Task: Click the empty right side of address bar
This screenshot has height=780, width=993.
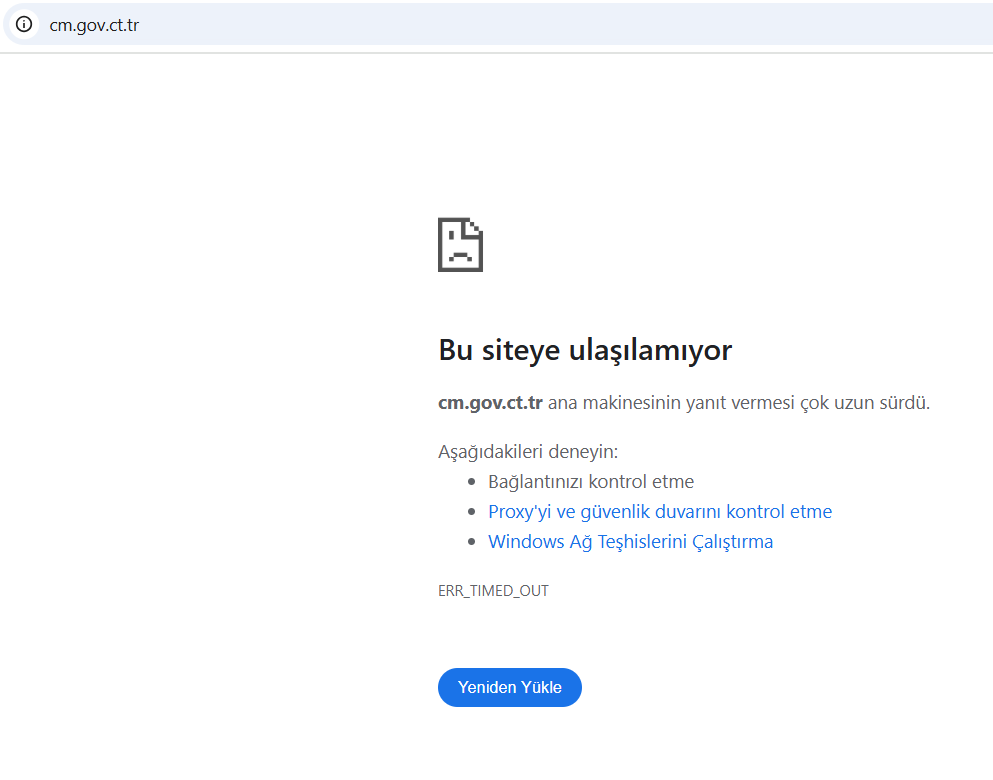Action: 600,25
